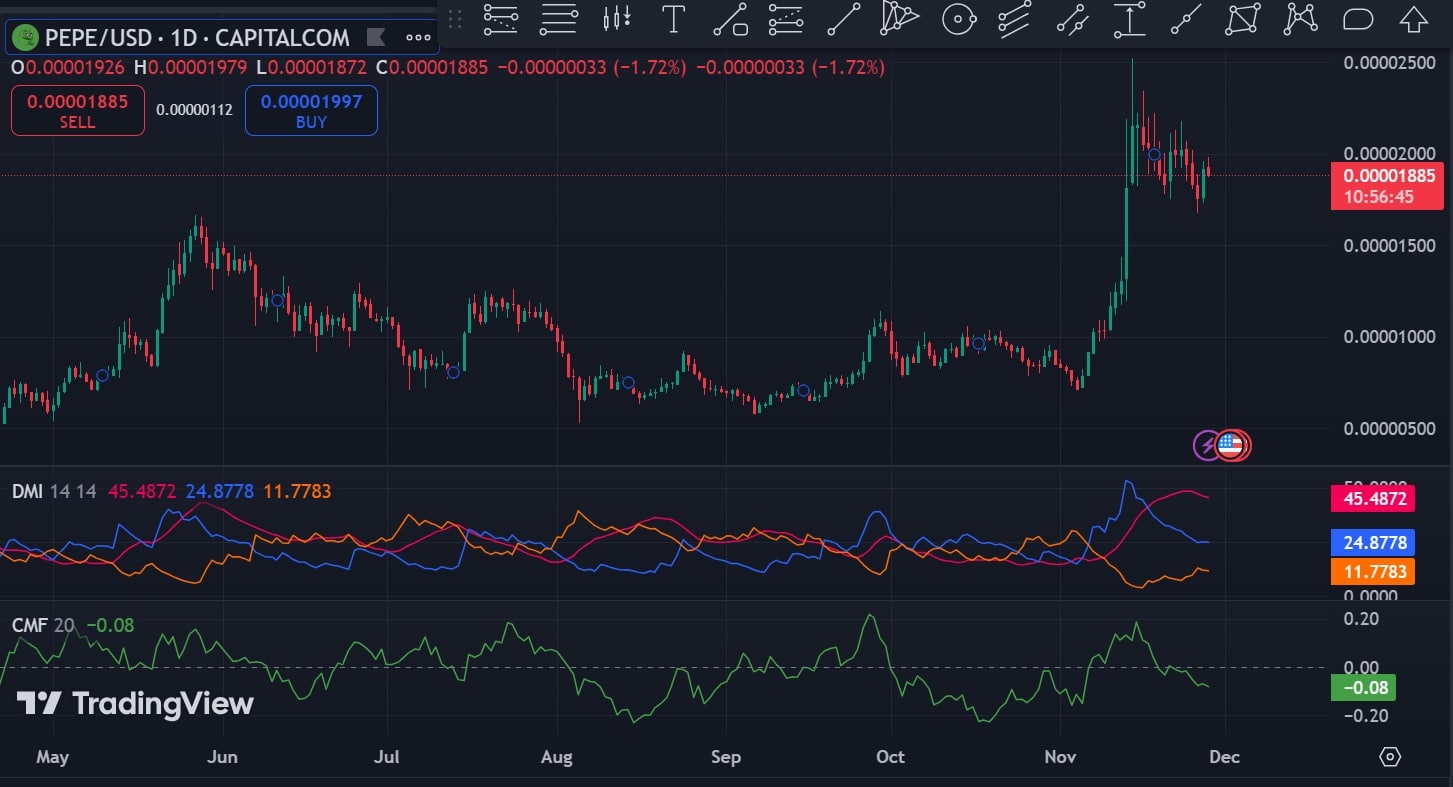Select the XABCD bowtie pattern tool

click(1301, 18)
